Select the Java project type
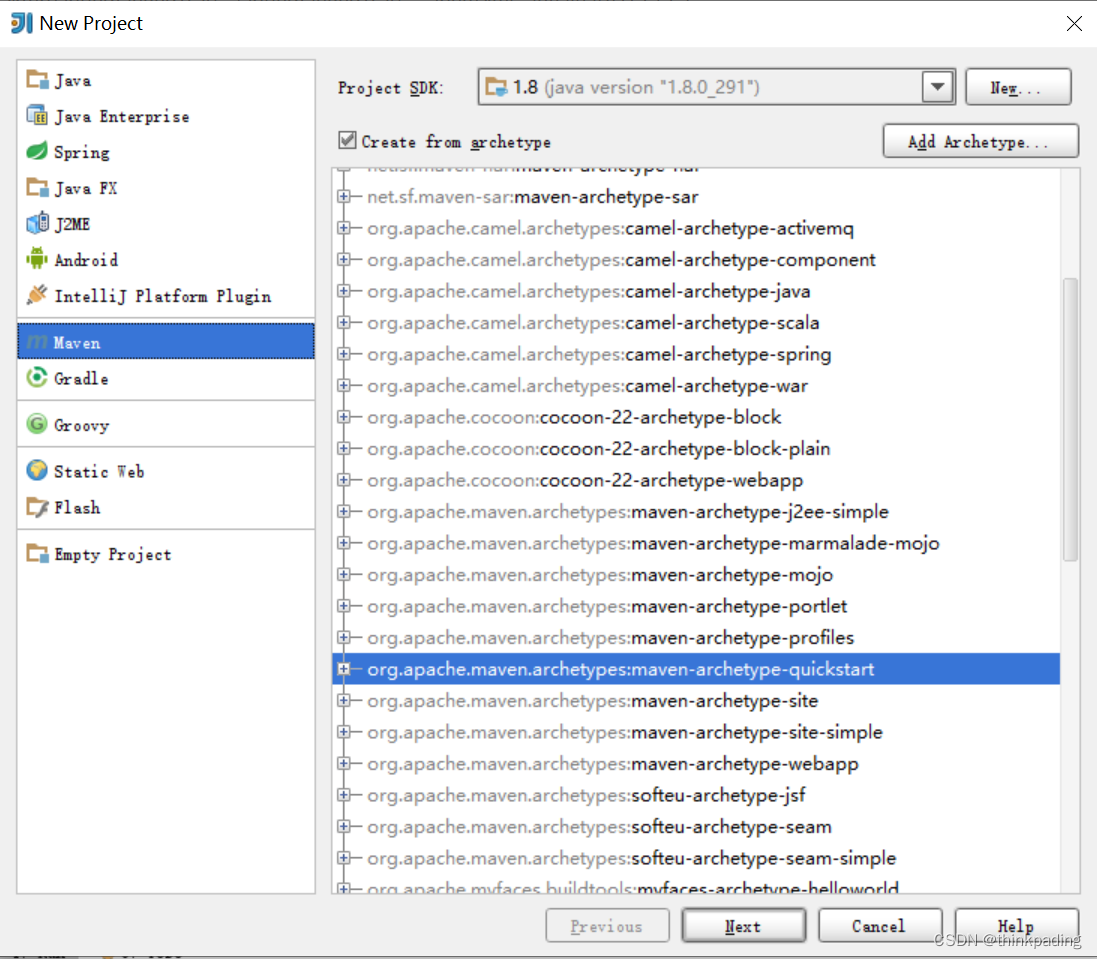The height and width of the screenshot is (959, 1097). 166,80
